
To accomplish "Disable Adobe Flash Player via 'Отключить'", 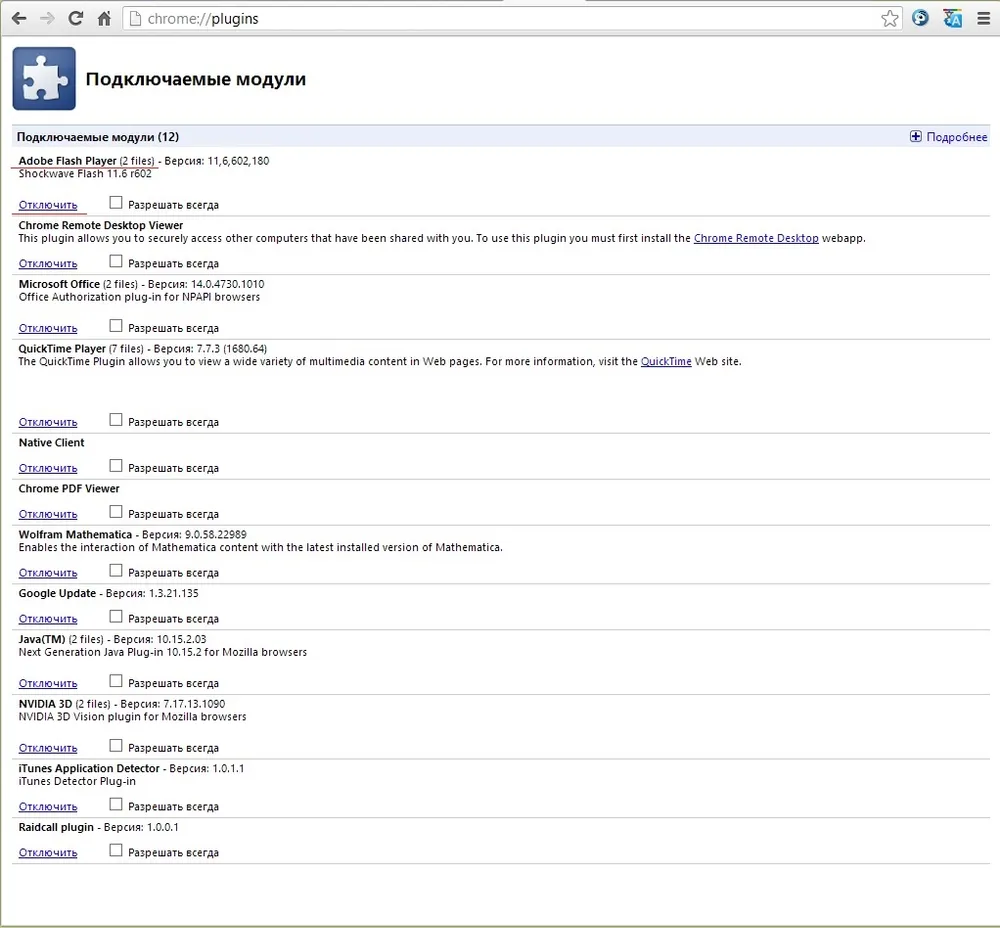I will pyautogui.click(x=48, y=205).
